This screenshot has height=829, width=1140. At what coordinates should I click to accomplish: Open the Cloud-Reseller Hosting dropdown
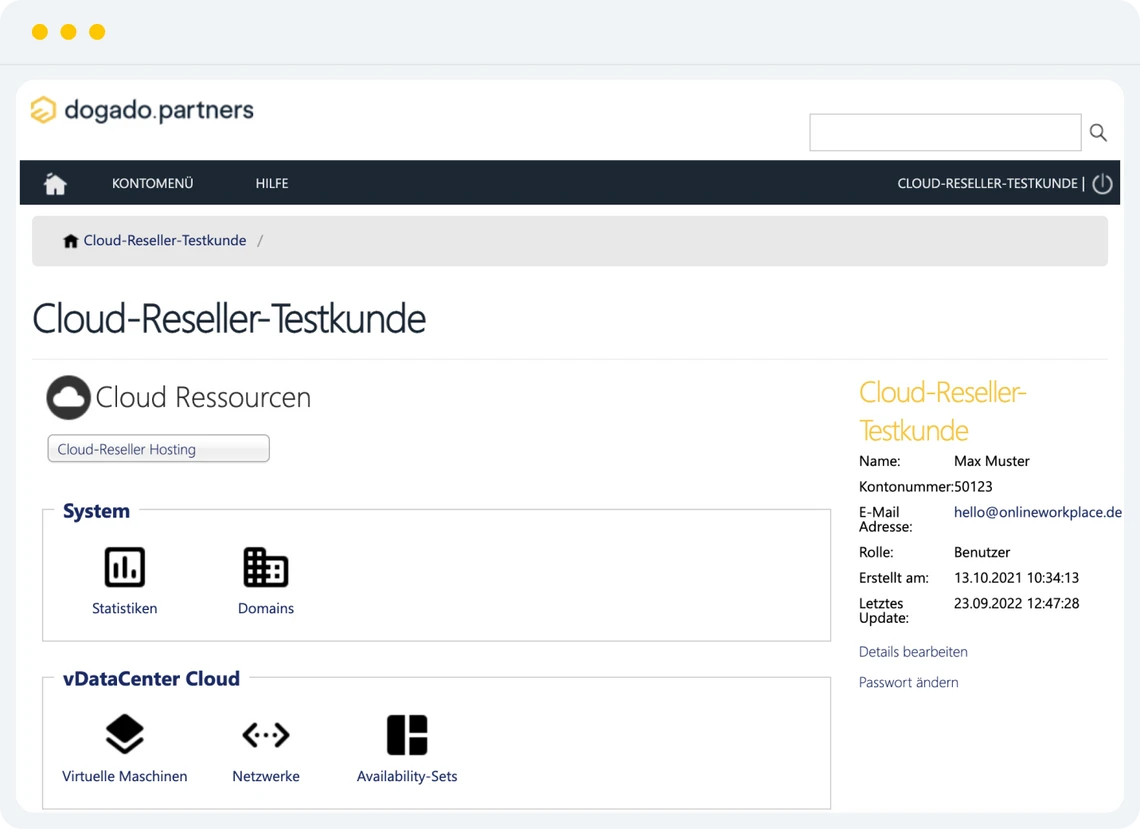click(x=158, y=449)
